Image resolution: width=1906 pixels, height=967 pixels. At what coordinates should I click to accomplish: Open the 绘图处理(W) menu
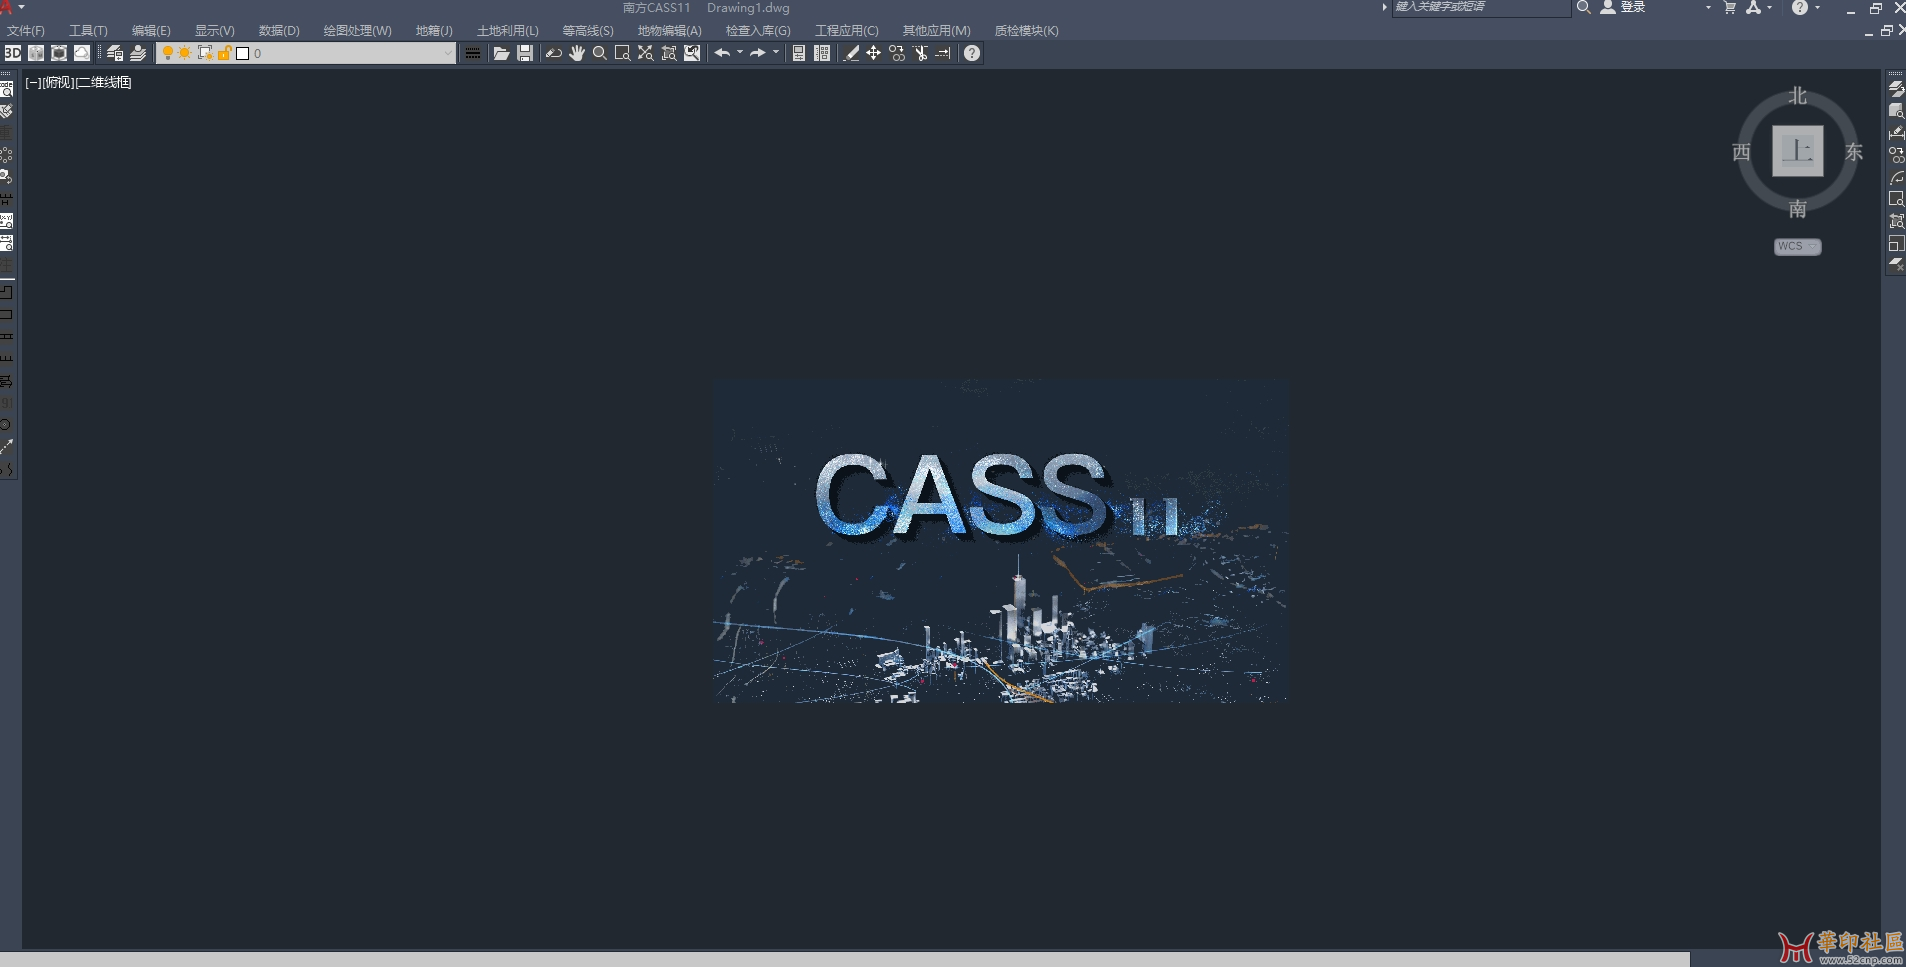[x=357, y=31]
